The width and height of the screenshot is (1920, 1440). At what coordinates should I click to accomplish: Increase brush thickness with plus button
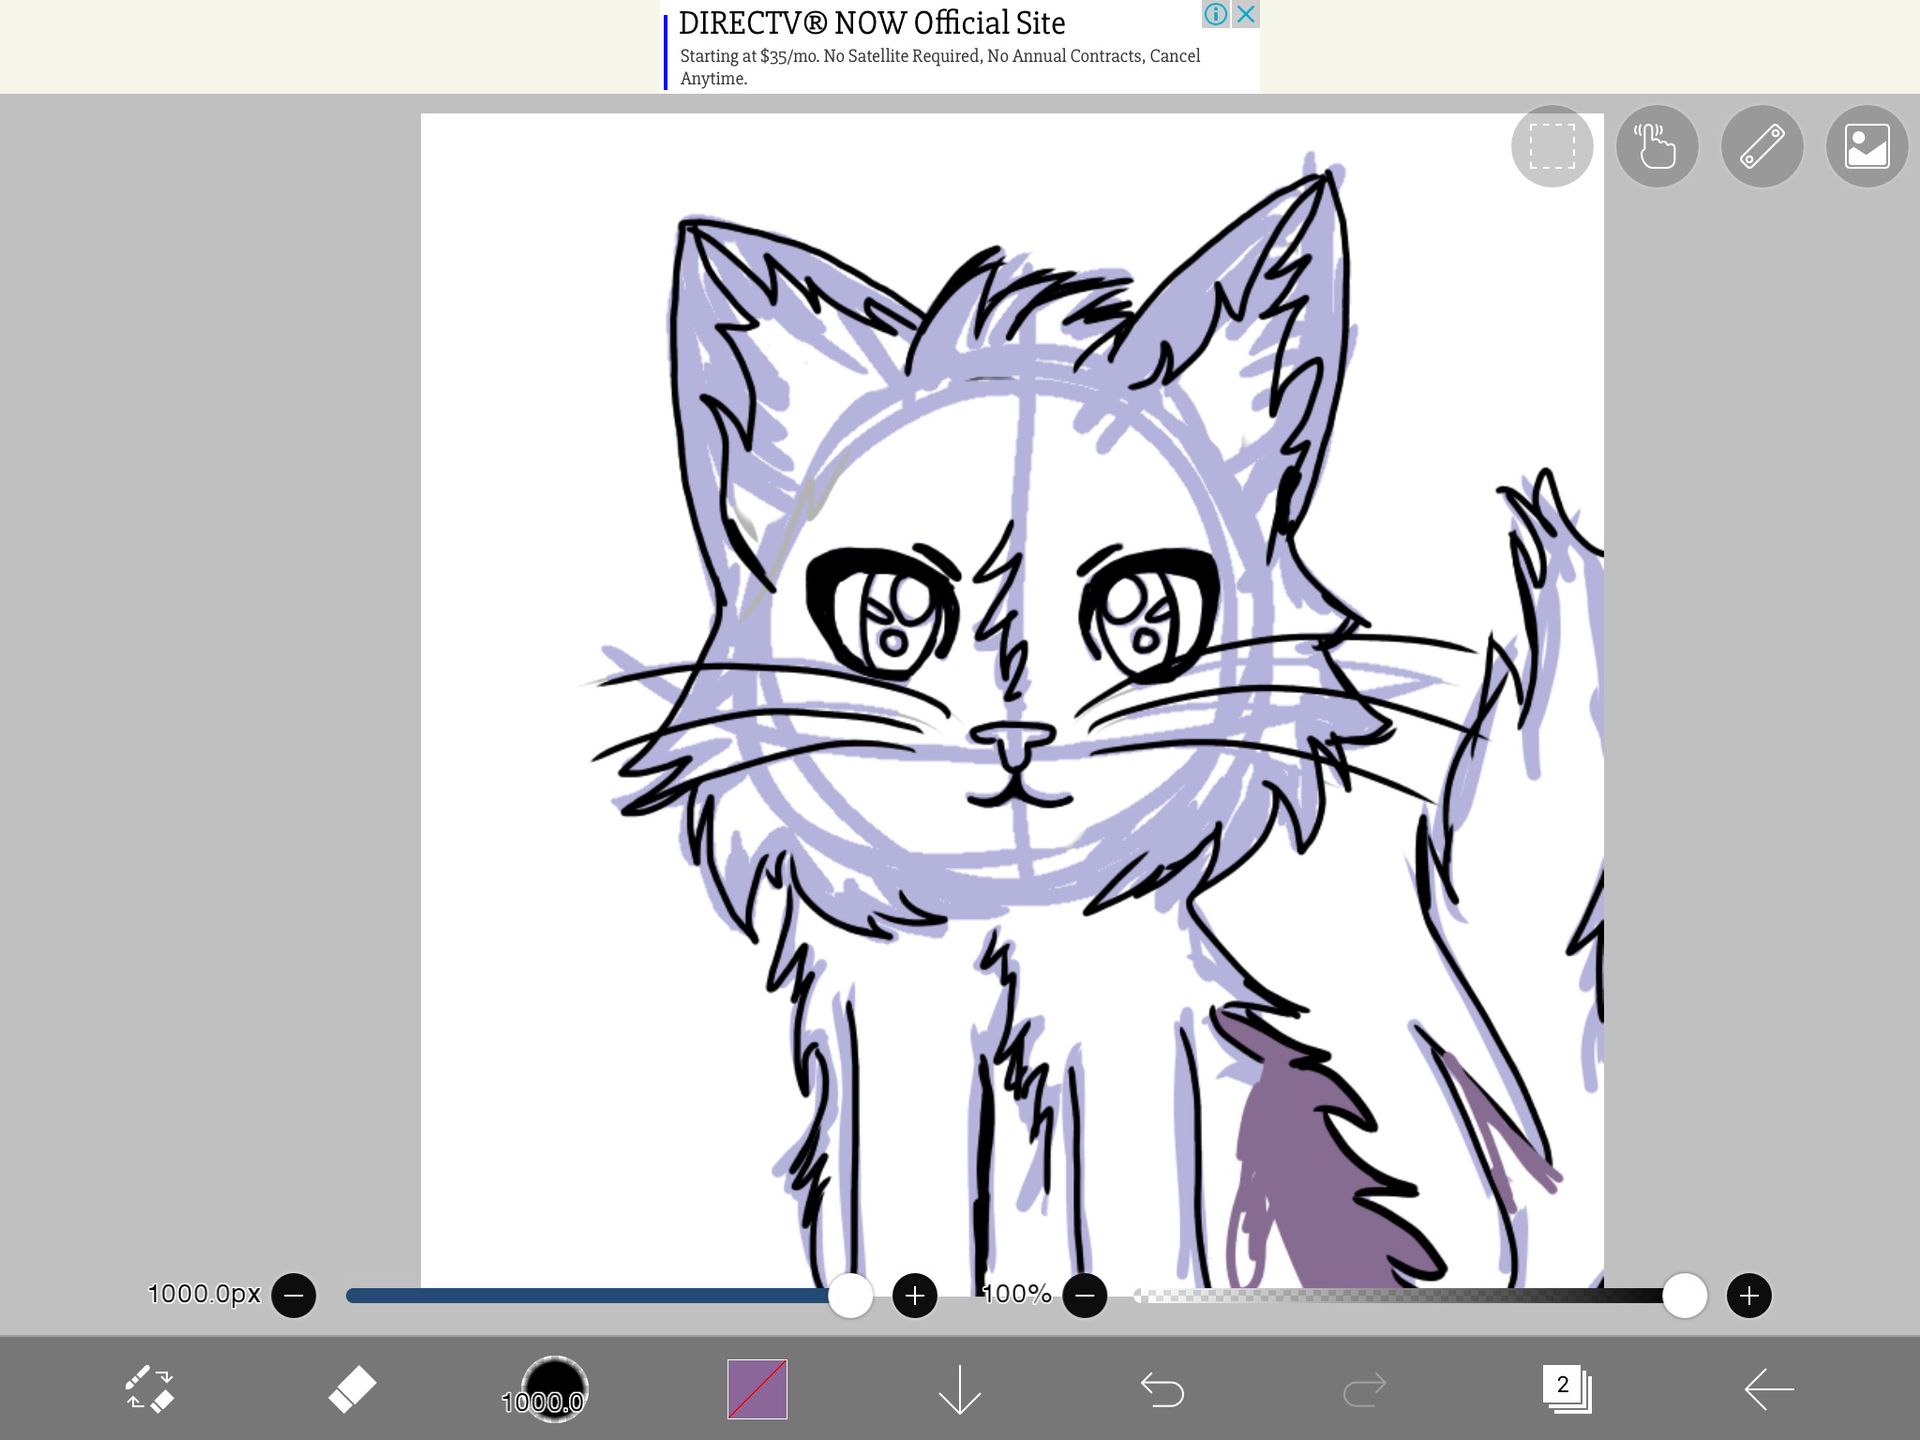[x=915, y=1296]
